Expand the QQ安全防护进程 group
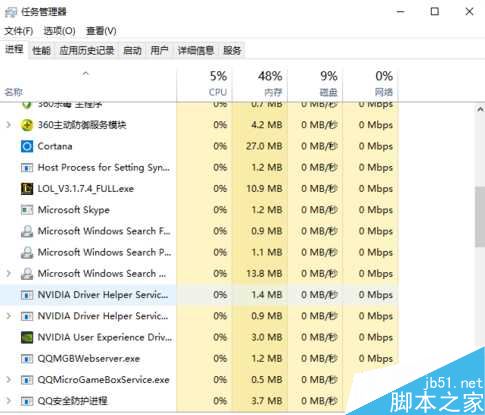485x415 pixels. tap(9, 401)
